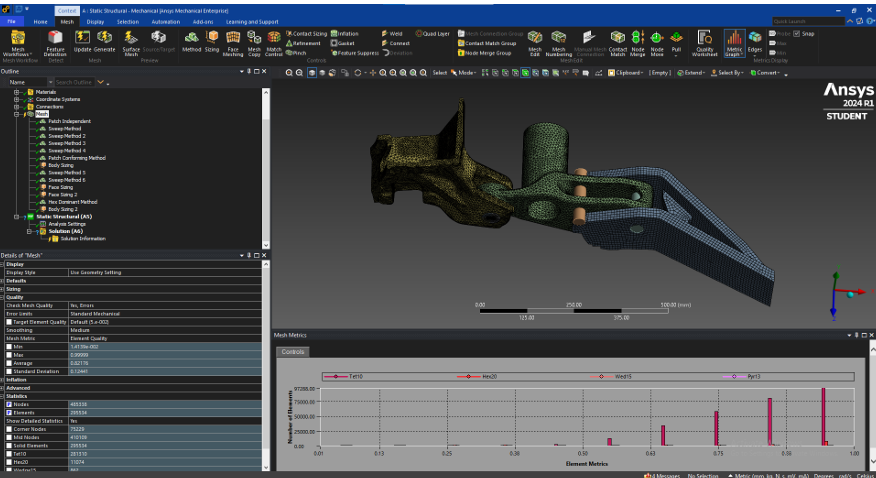This screenshot has height=478, width=876.
Task: Open the Feature Detection tool
Action: [x=55, y=39]
